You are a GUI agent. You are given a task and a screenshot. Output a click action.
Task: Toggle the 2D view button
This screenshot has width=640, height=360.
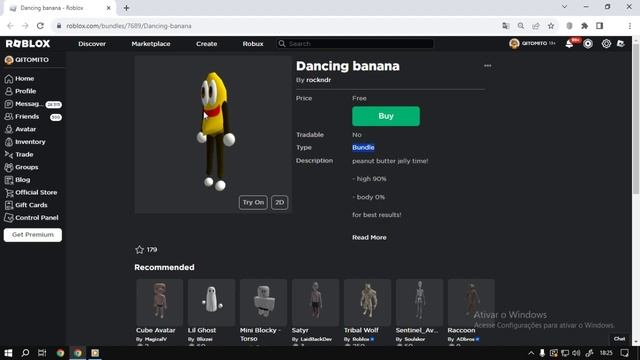[x=280, y=202]
